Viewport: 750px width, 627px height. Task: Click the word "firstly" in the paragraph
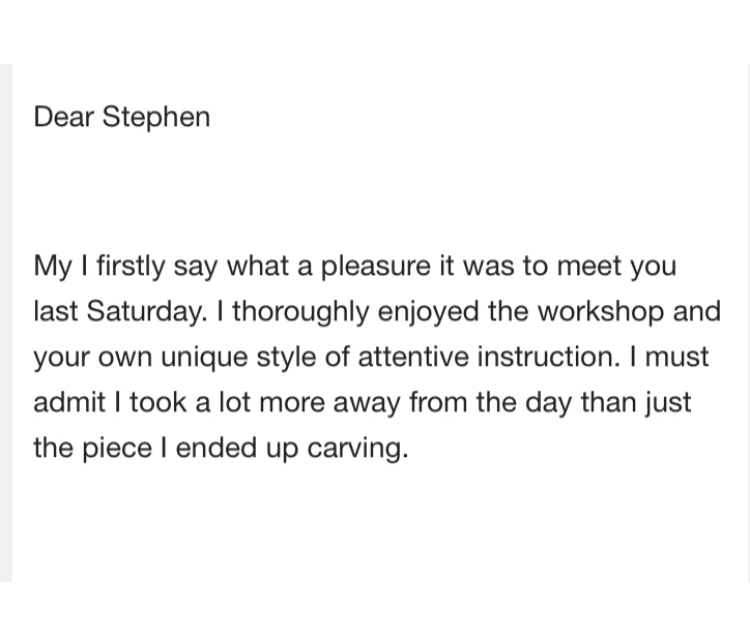click(x=131, y=266)
